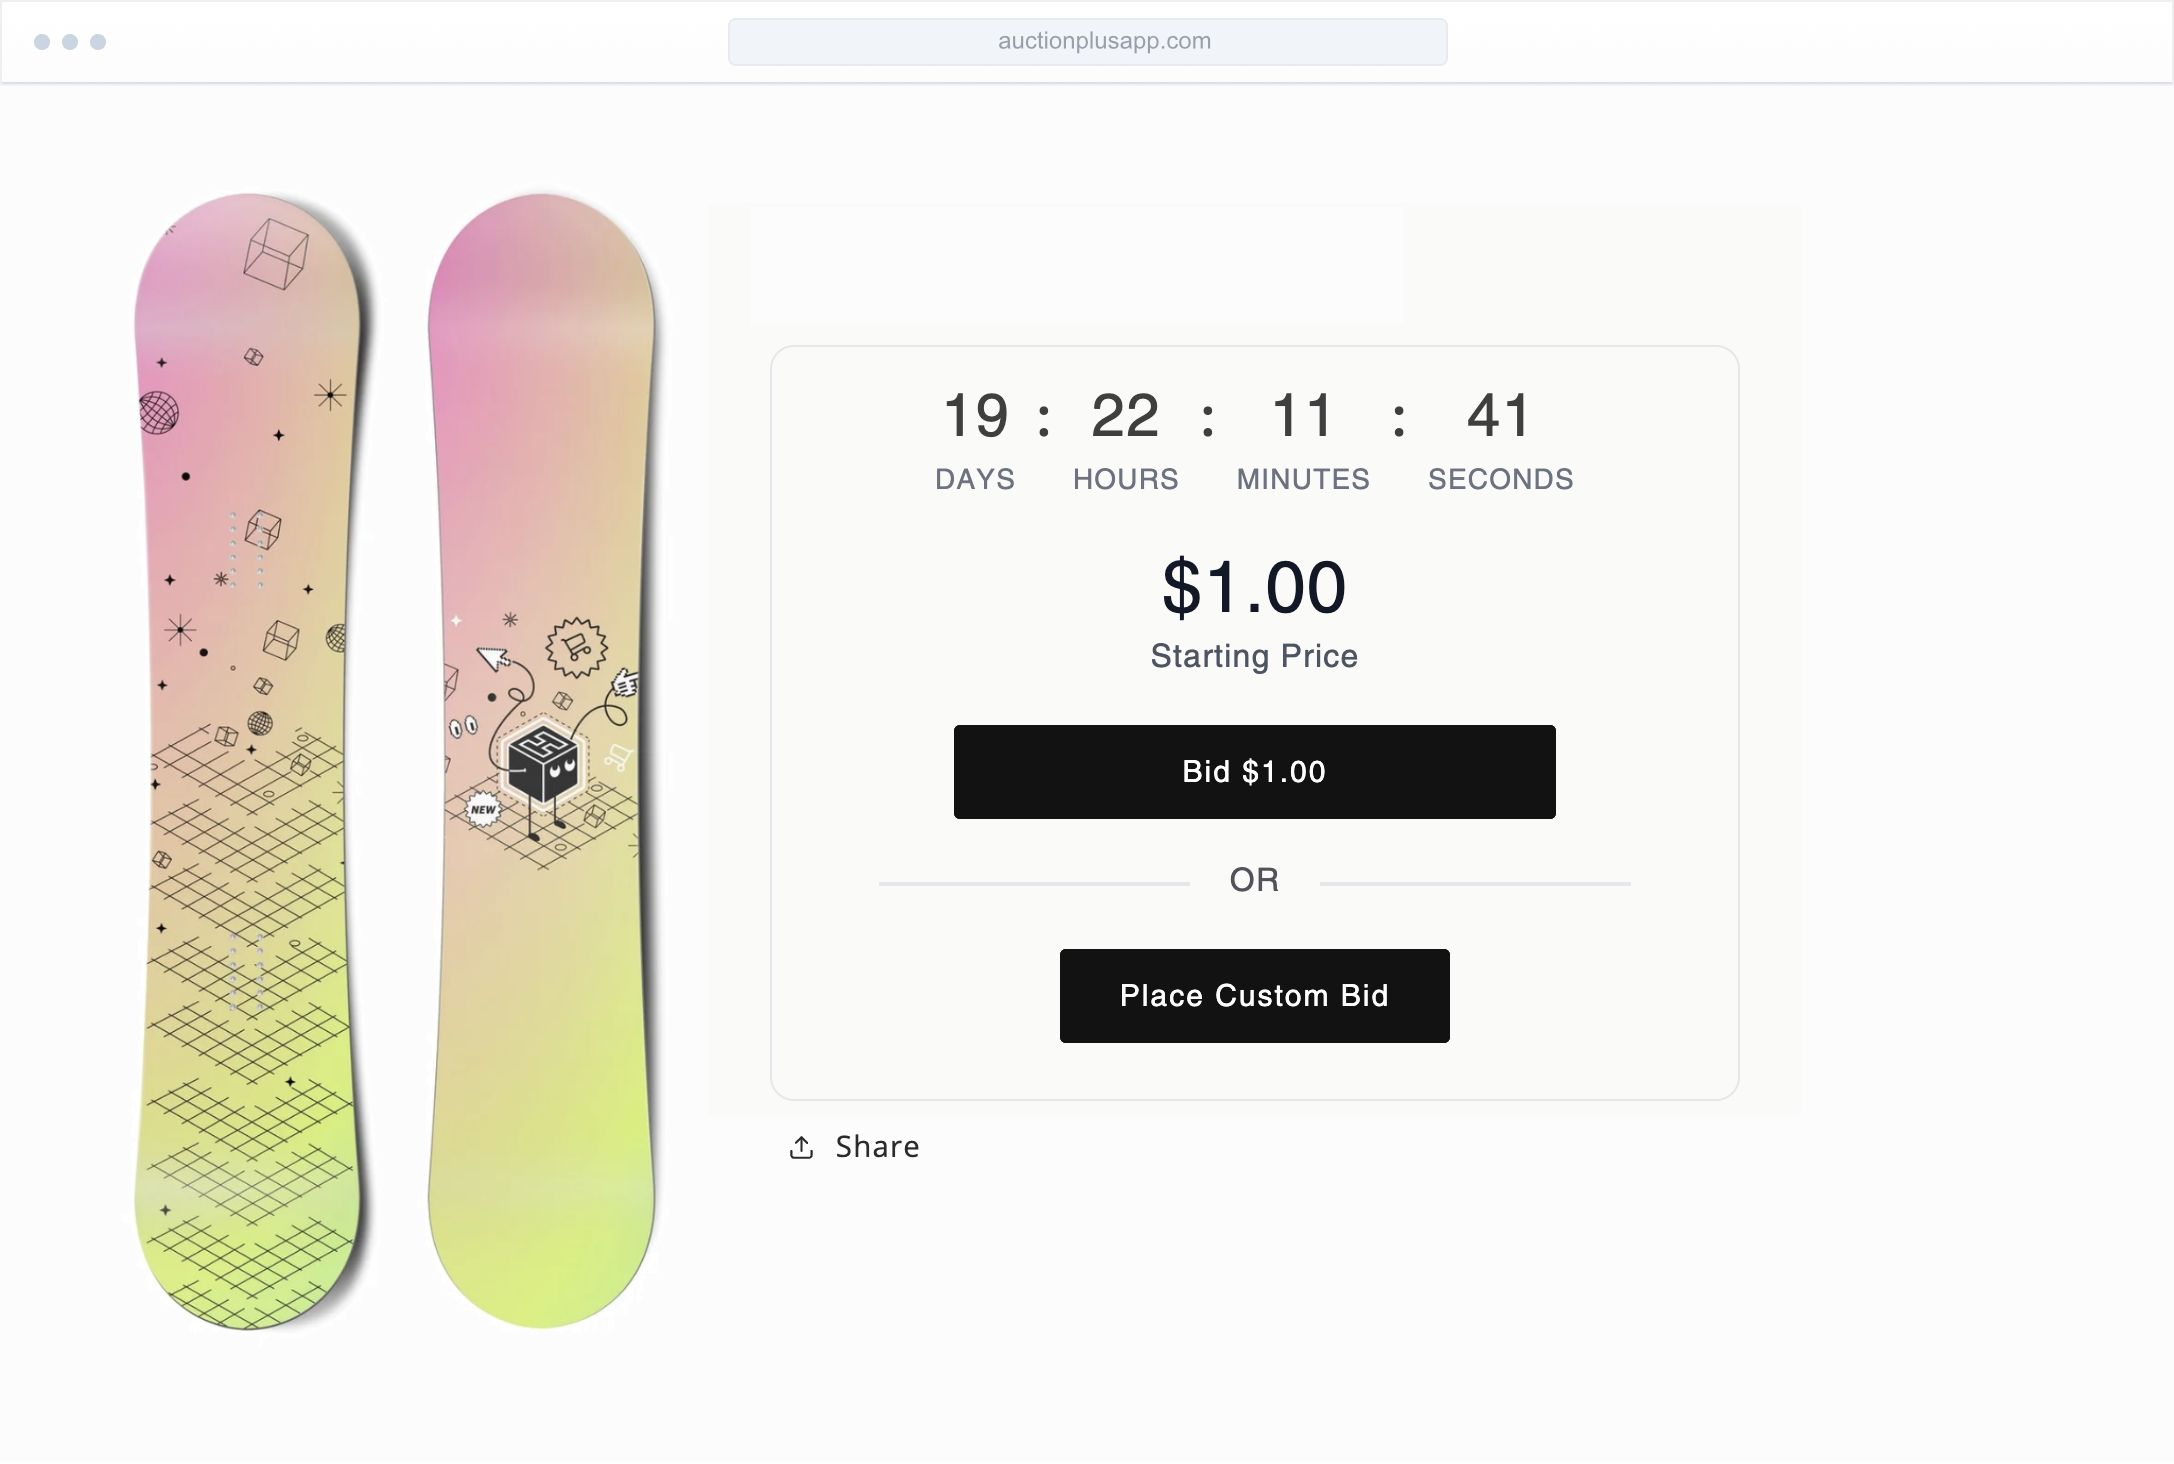This screenshot has height=1464, width=2174.
Task: Open the Share link text
Action: click(x=877, y=1147)
